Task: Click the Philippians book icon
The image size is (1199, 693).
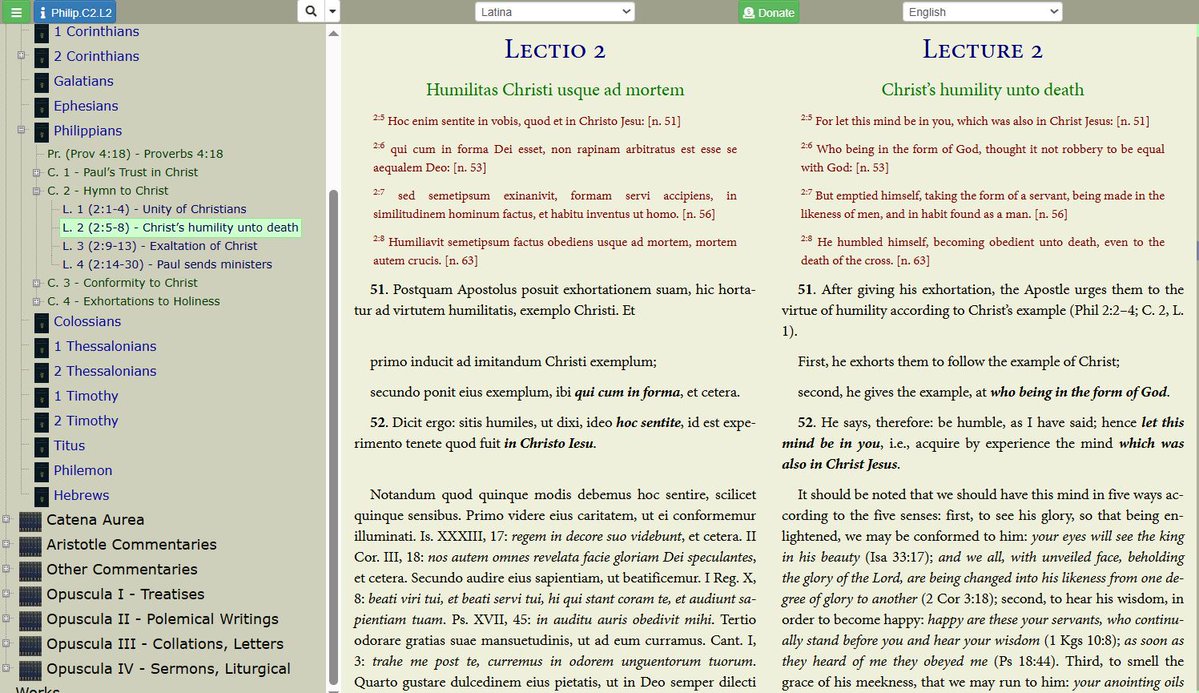Action: [41, 132]
